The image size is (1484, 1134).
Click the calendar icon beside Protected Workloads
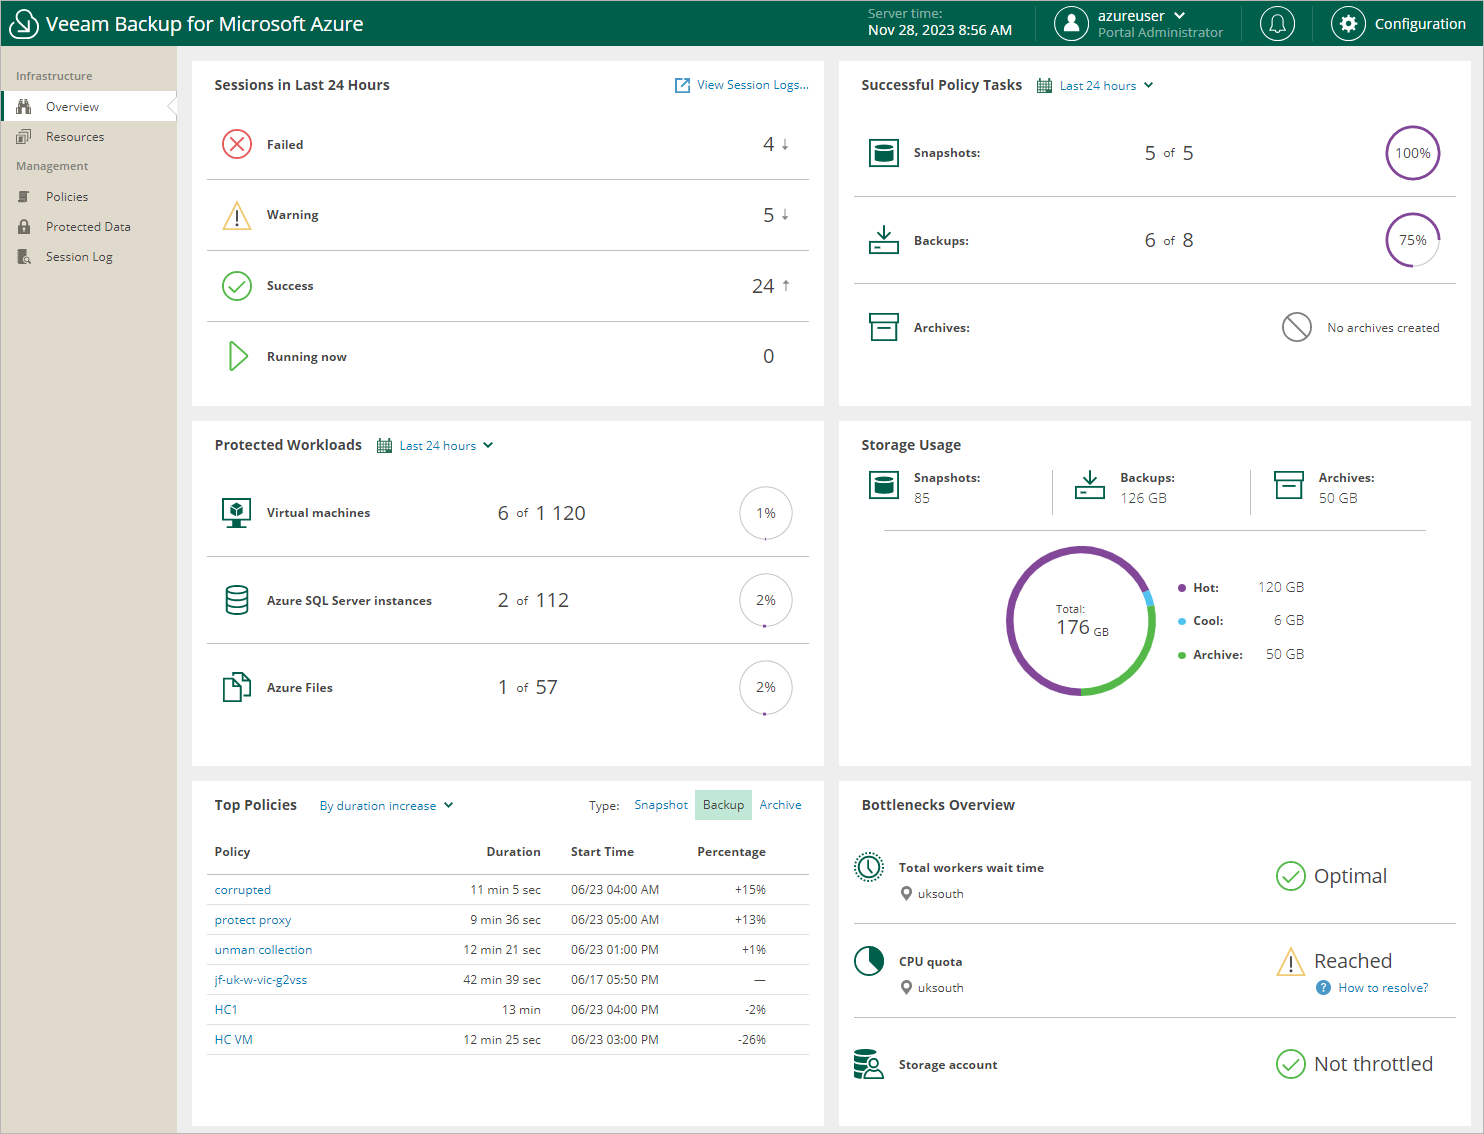pyautogui.click(x=384, y=446)
